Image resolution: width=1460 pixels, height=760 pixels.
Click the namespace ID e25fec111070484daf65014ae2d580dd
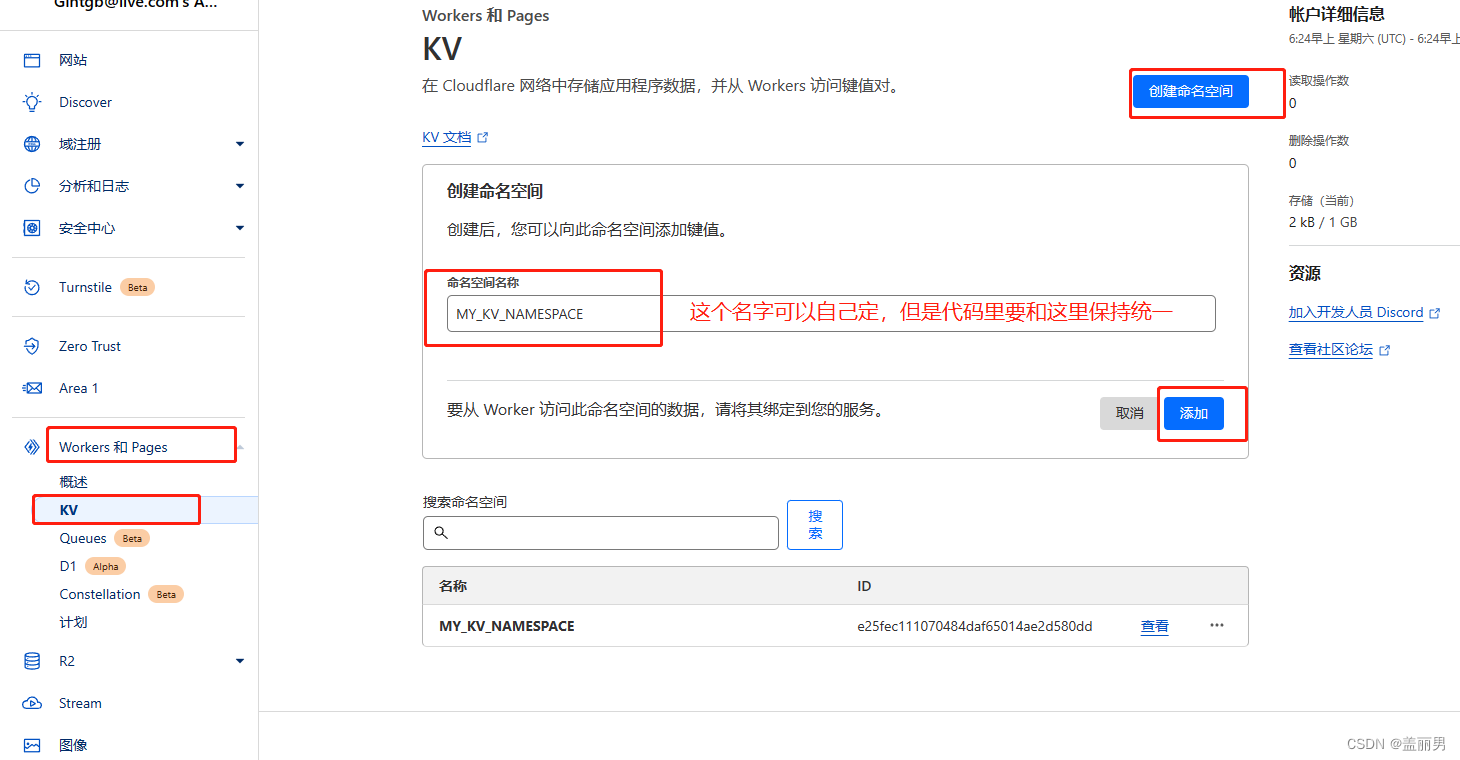pyautogui.click(x=975, y=626)
